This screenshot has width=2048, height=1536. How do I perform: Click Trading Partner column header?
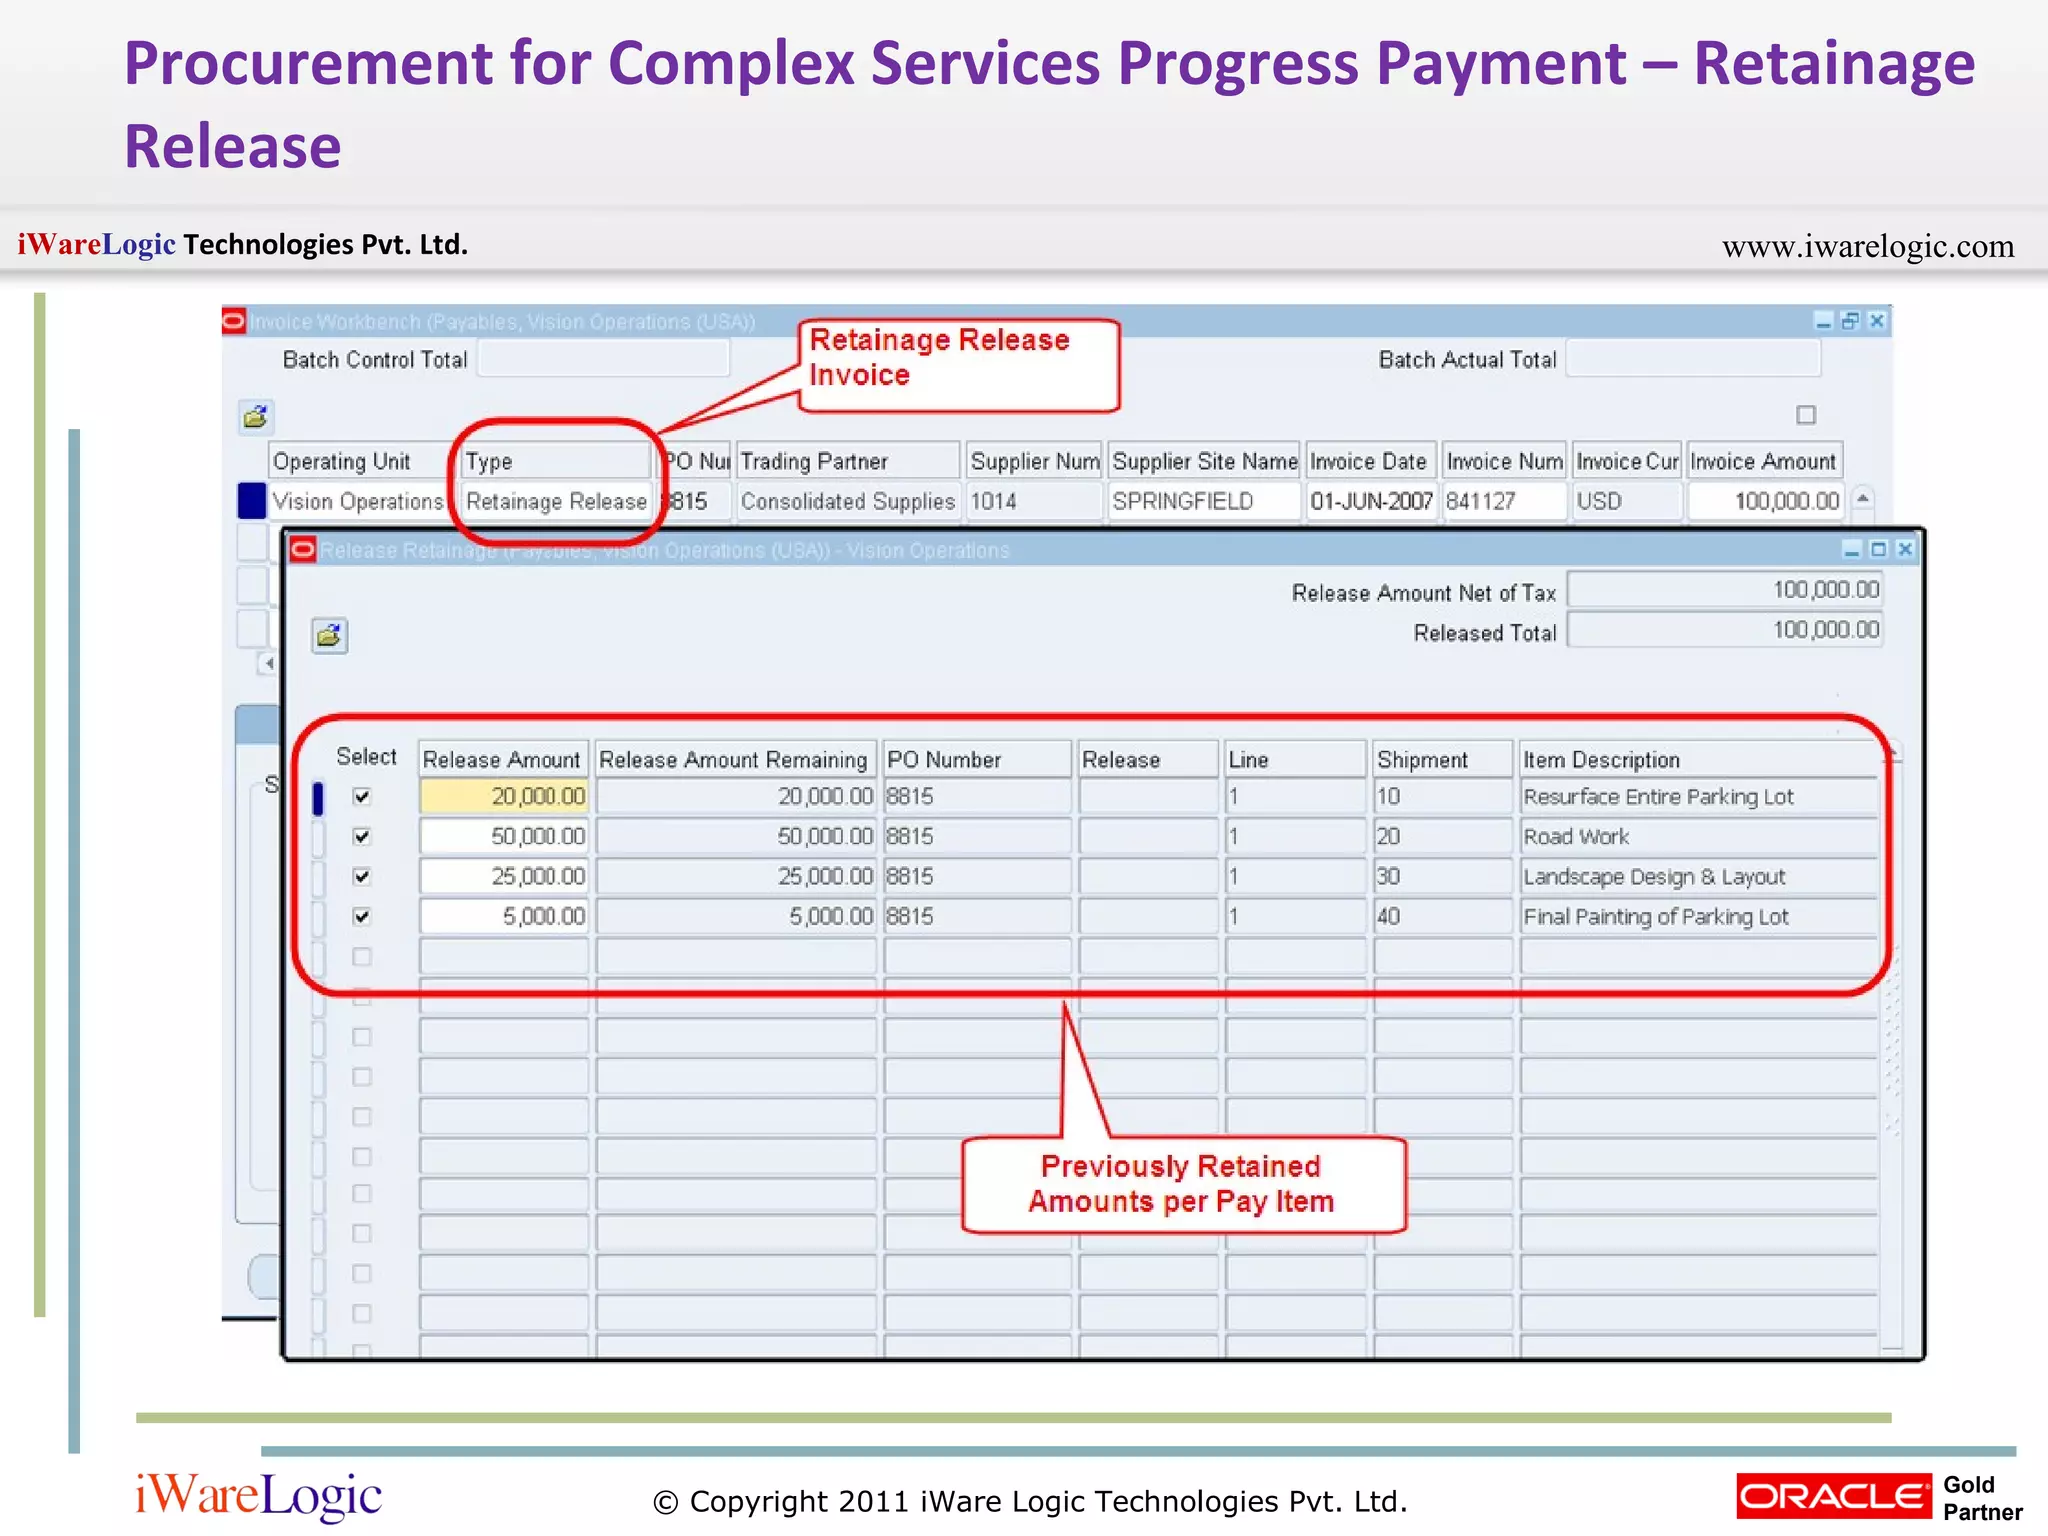click(x=848, y=461)
